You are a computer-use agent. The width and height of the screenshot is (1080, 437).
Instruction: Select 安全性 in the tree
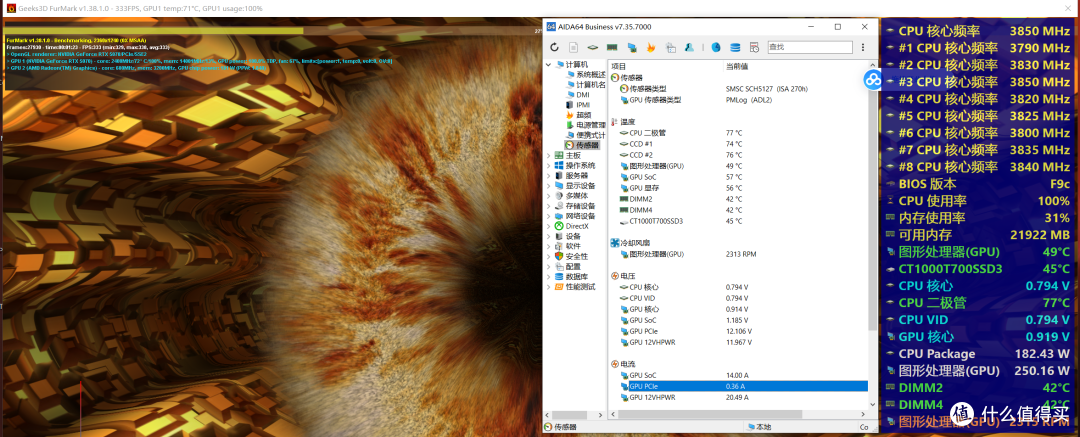571,256
